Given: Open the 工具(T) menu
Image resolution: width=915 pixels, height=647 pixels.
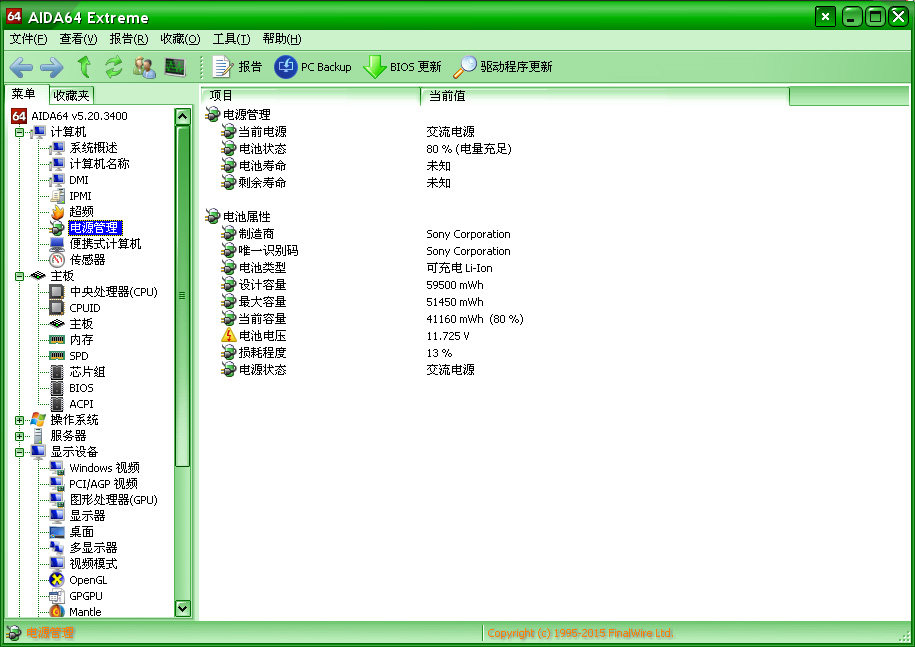Looking at the screenshot, I should click(x=231, y=39).
